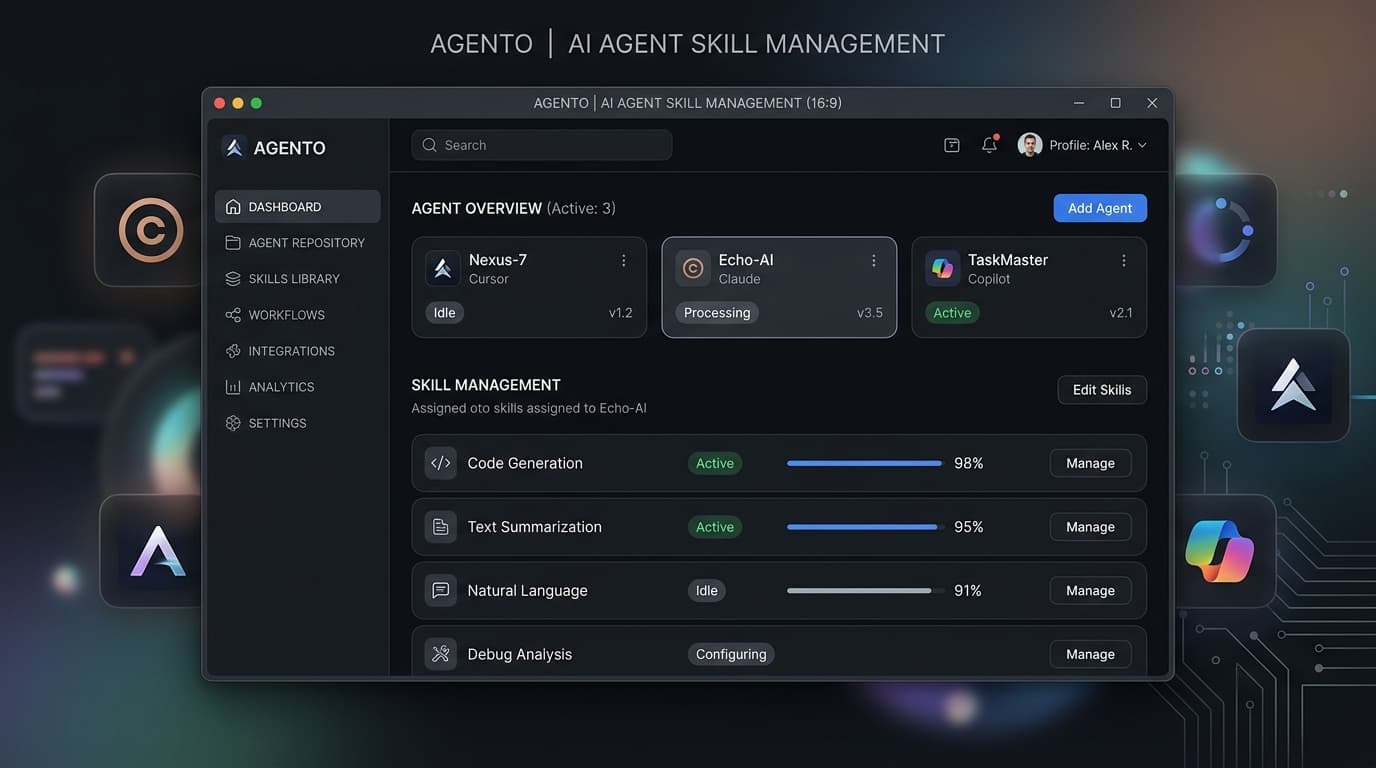Click Idle badge for Natural Language
The height and width of the screenshot is (768, 1376).
707,591
